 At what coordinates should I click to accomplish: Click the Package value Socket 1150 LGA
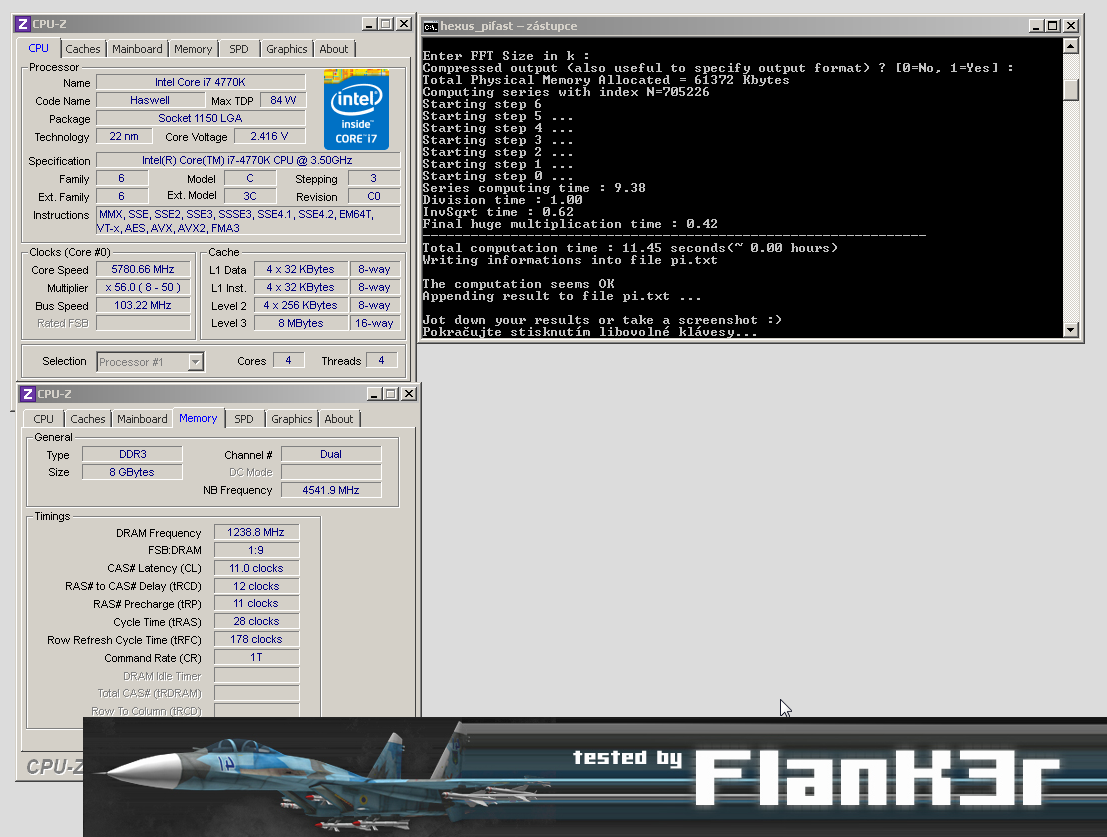(201, 118)
